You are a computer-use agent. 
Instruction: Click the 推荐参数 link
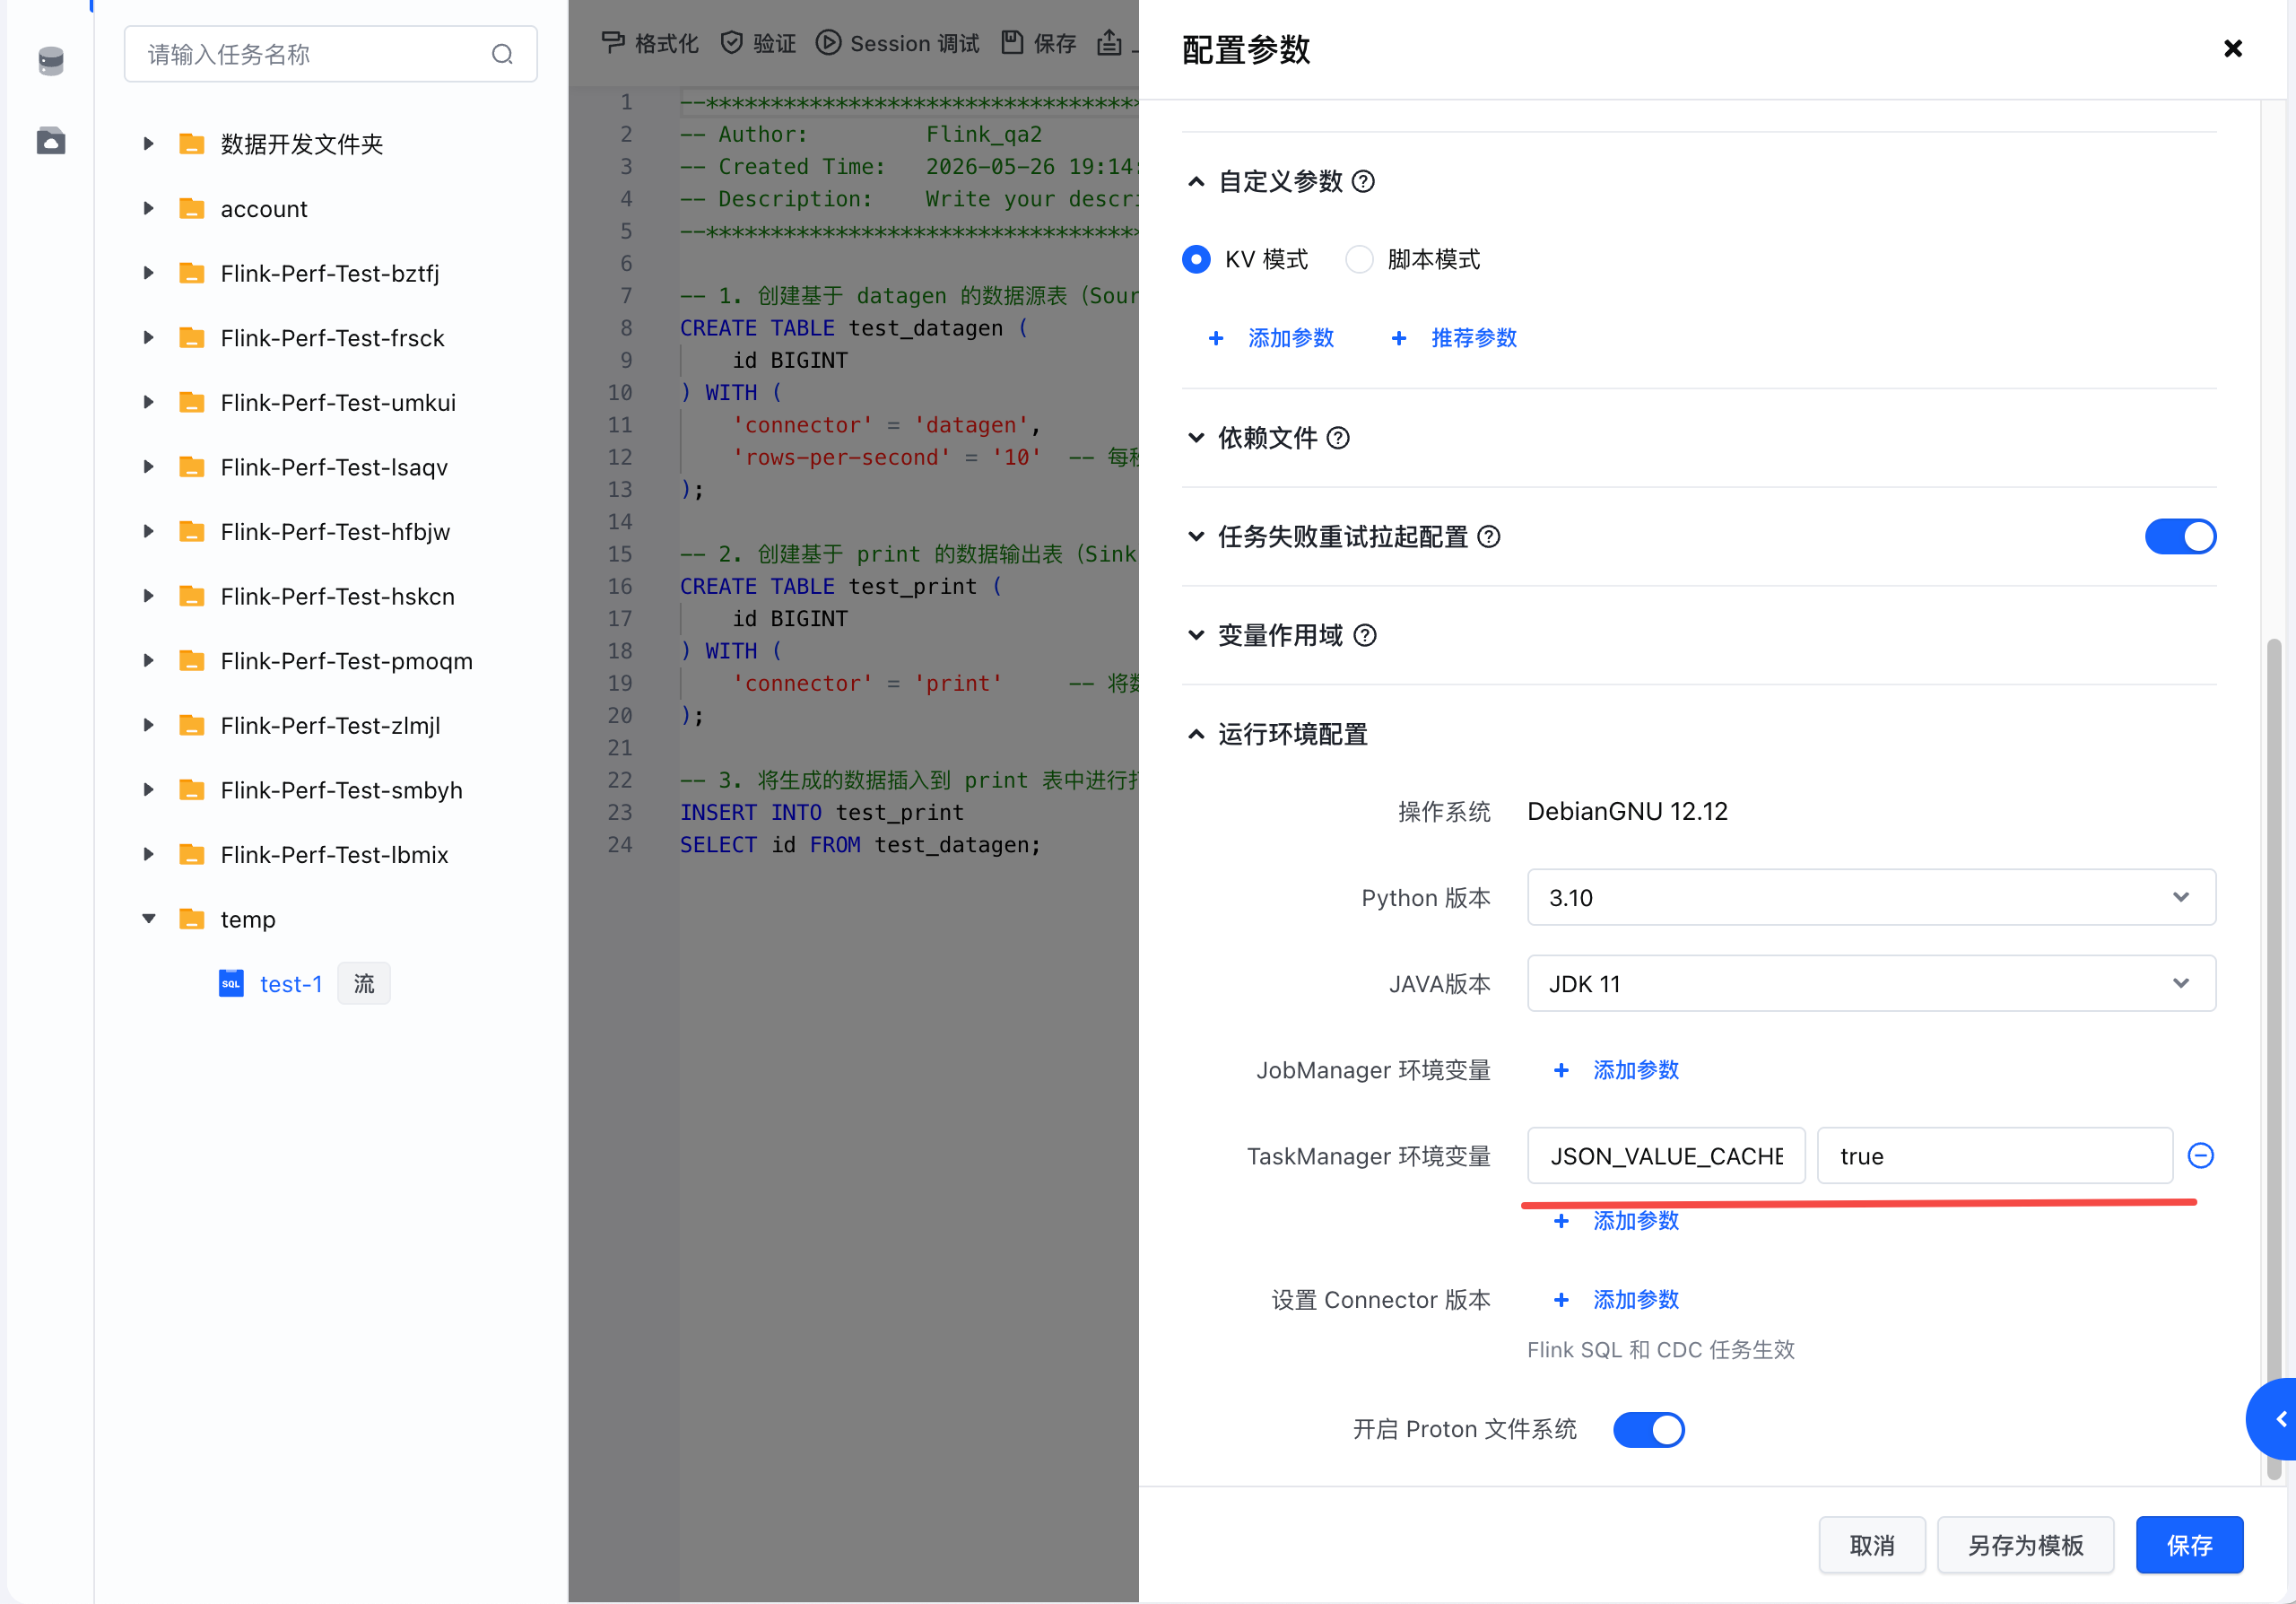pyautogui.click(x=1454, y=339)
